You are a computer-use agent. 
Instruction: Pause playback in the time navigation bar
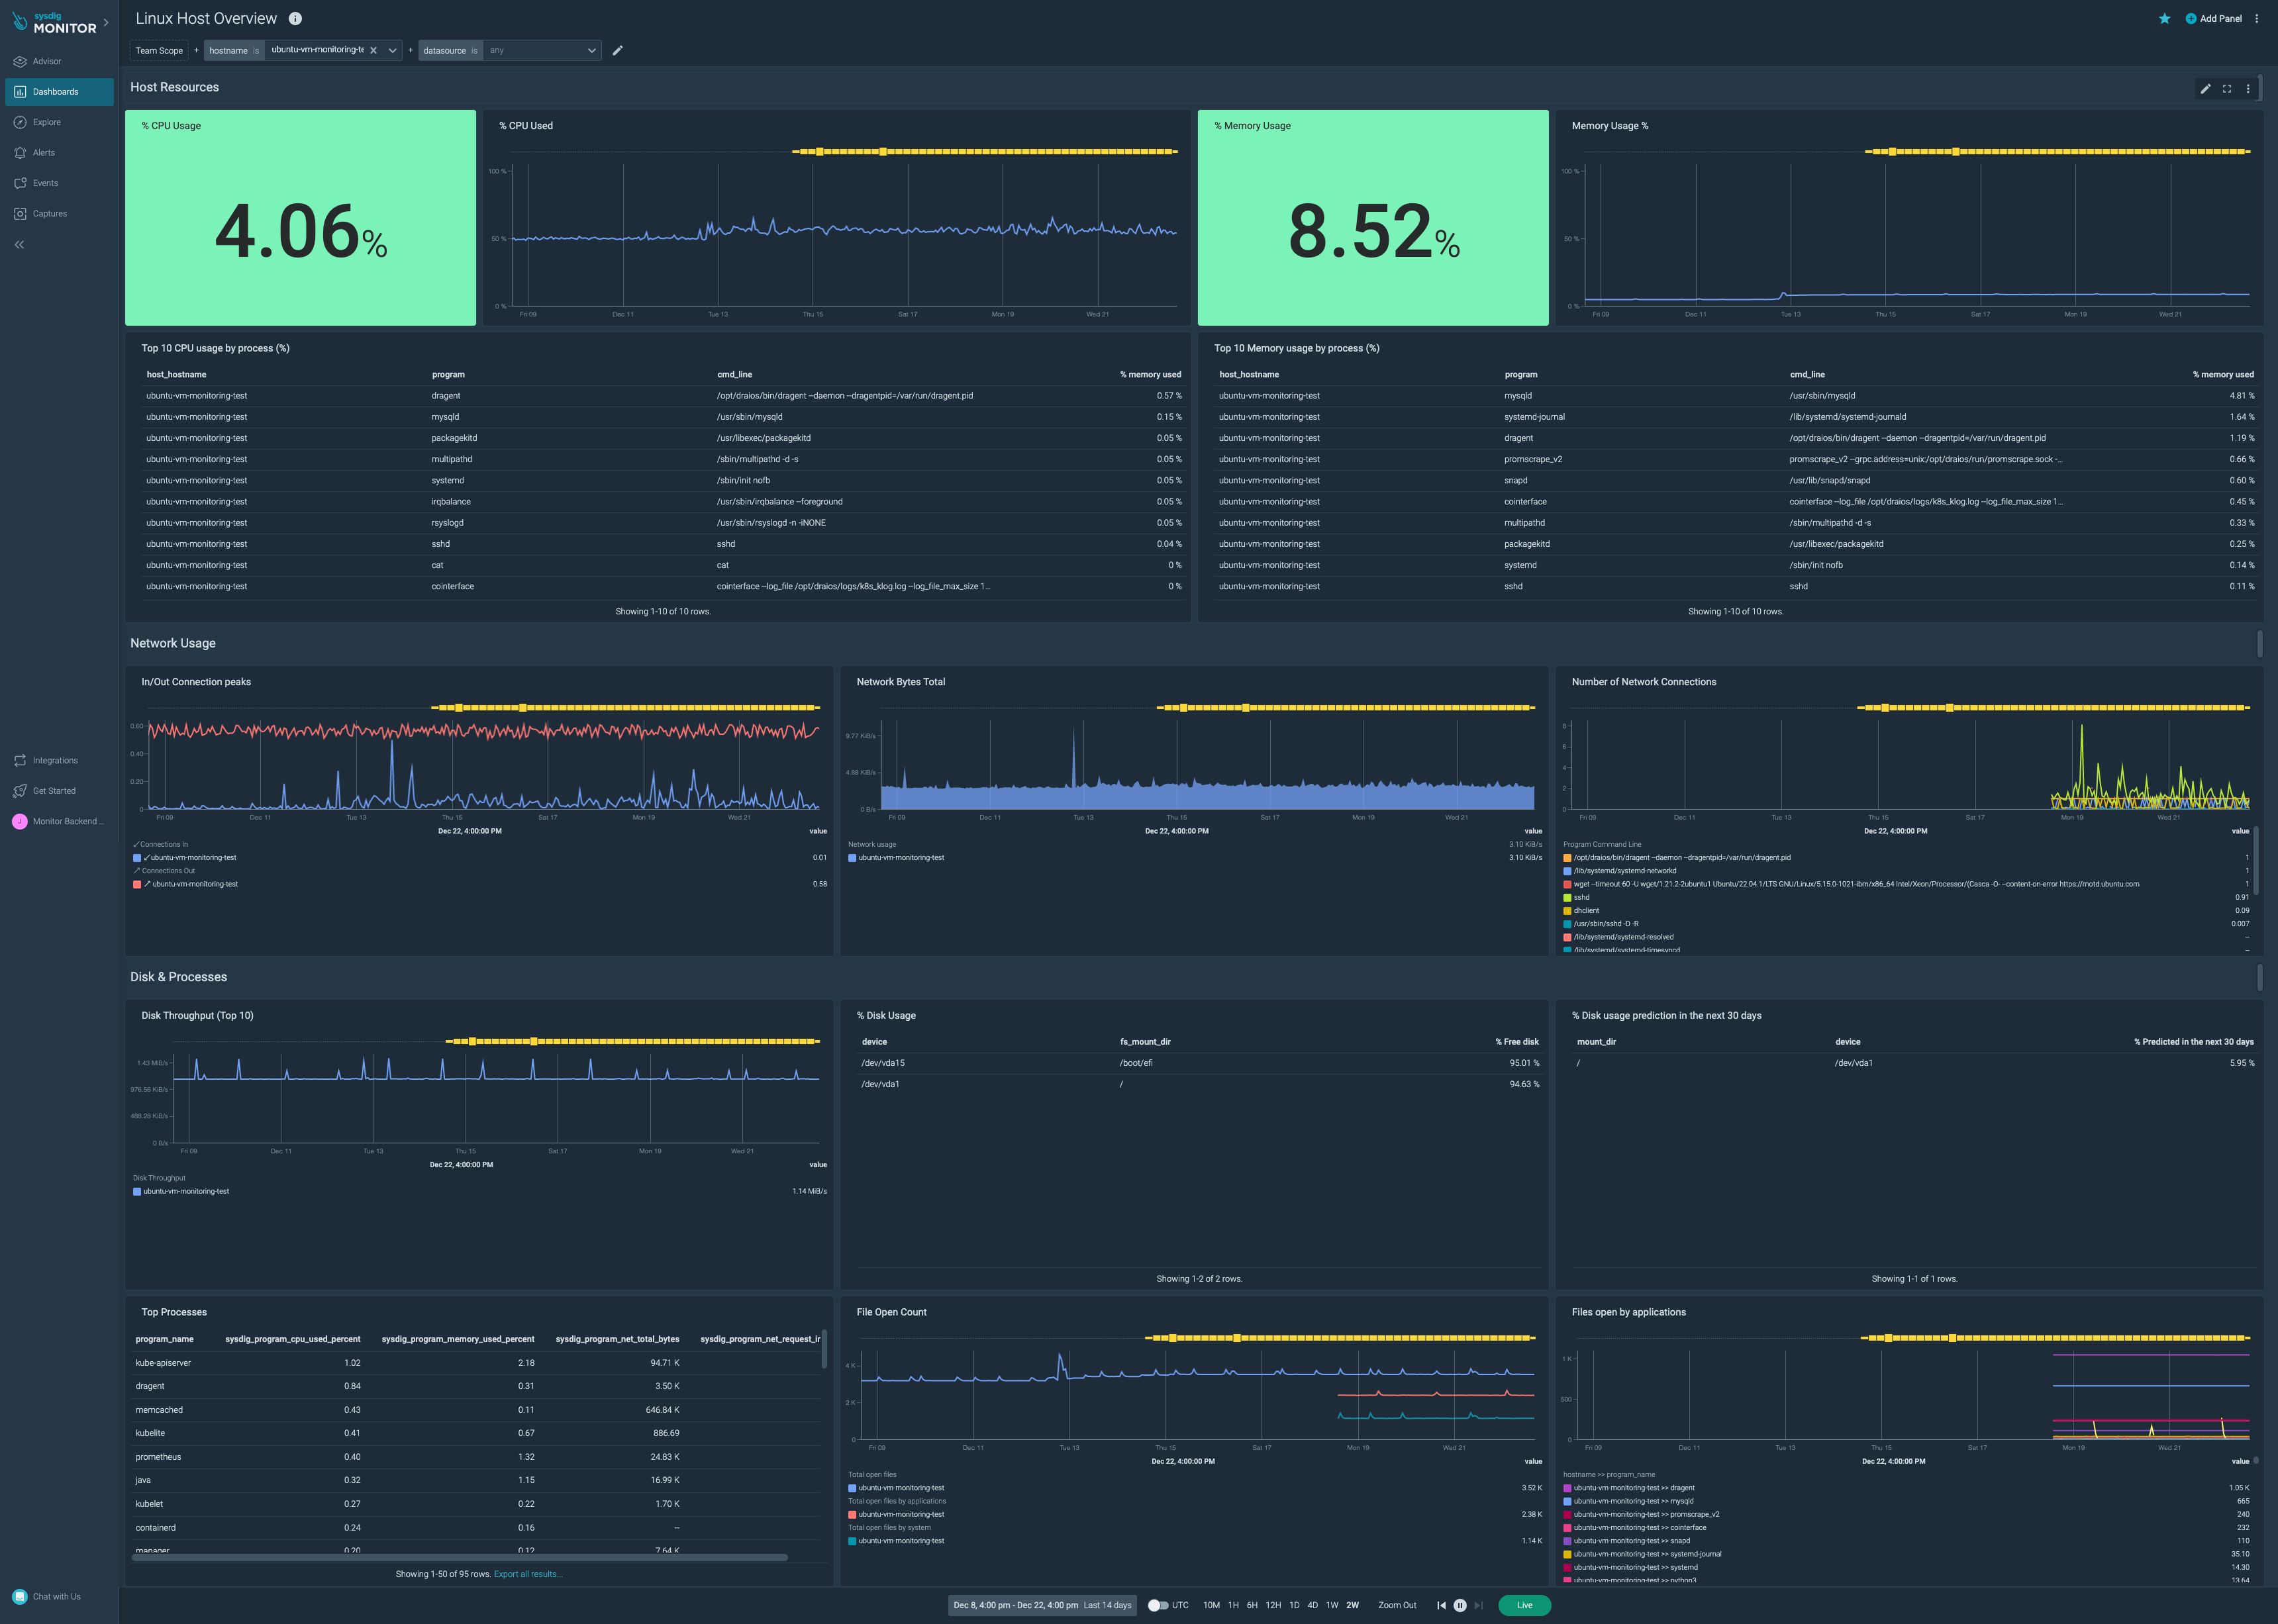[x=1460, y=1605]
